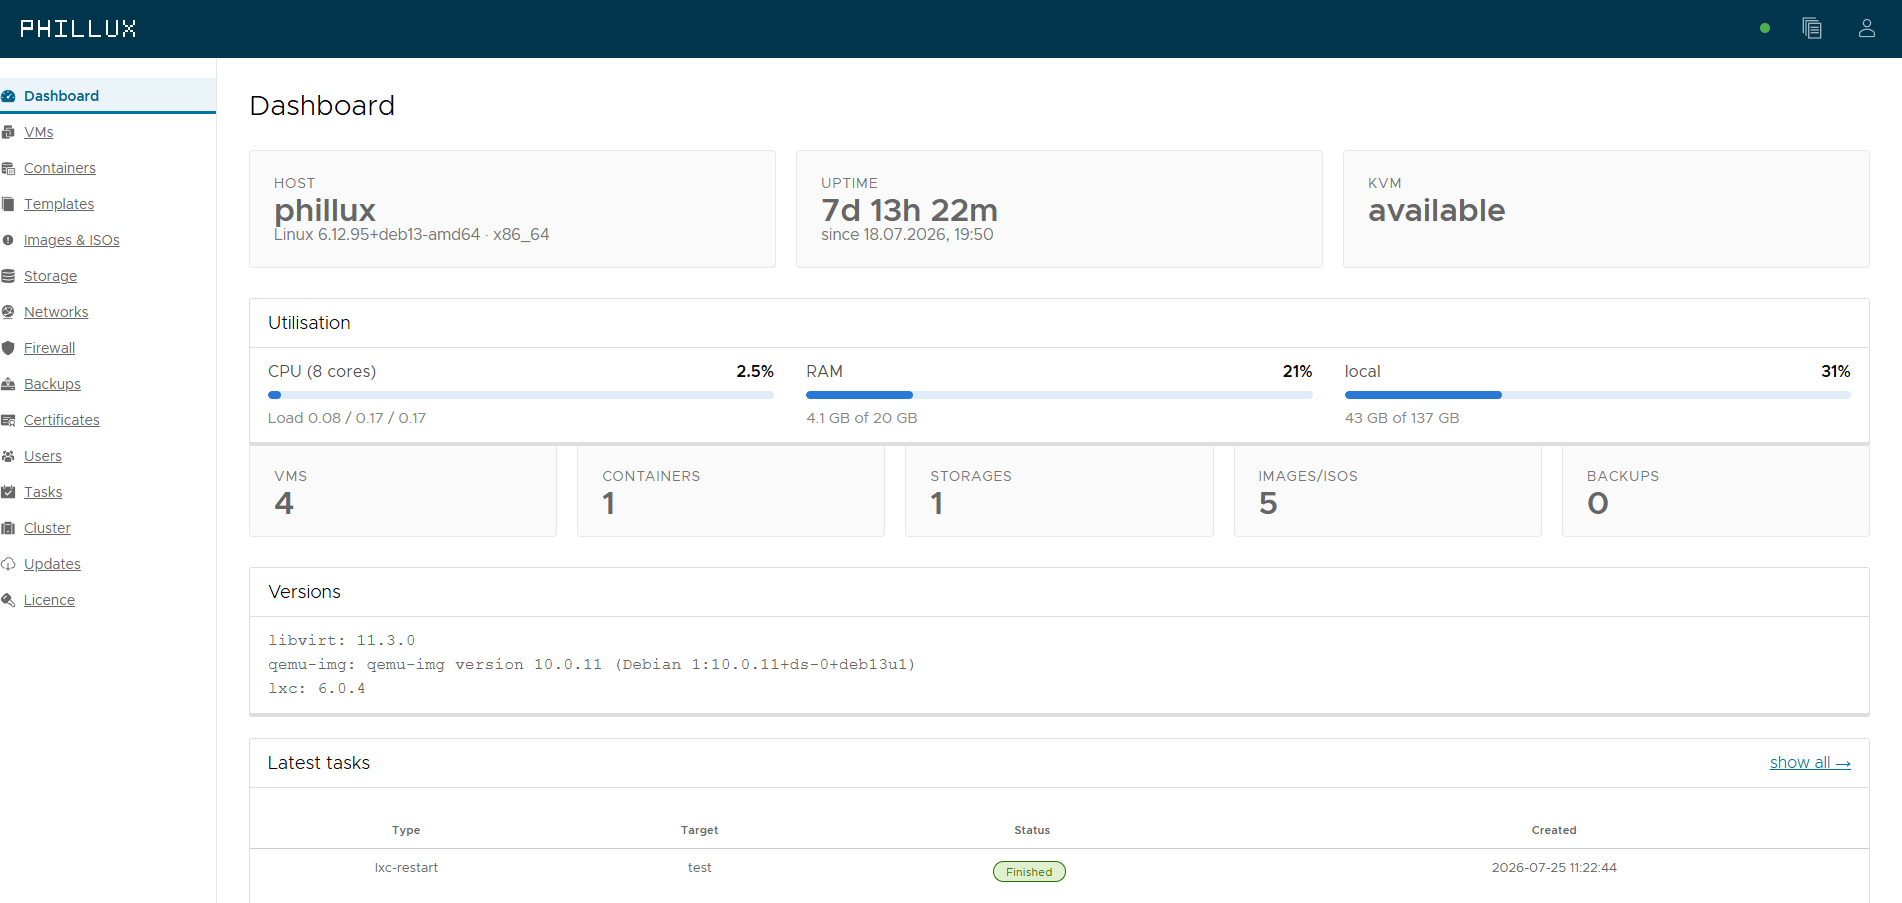1902x903 pixels.
Task: Open the documents icon in top bar
Action: coord(1812,28)
